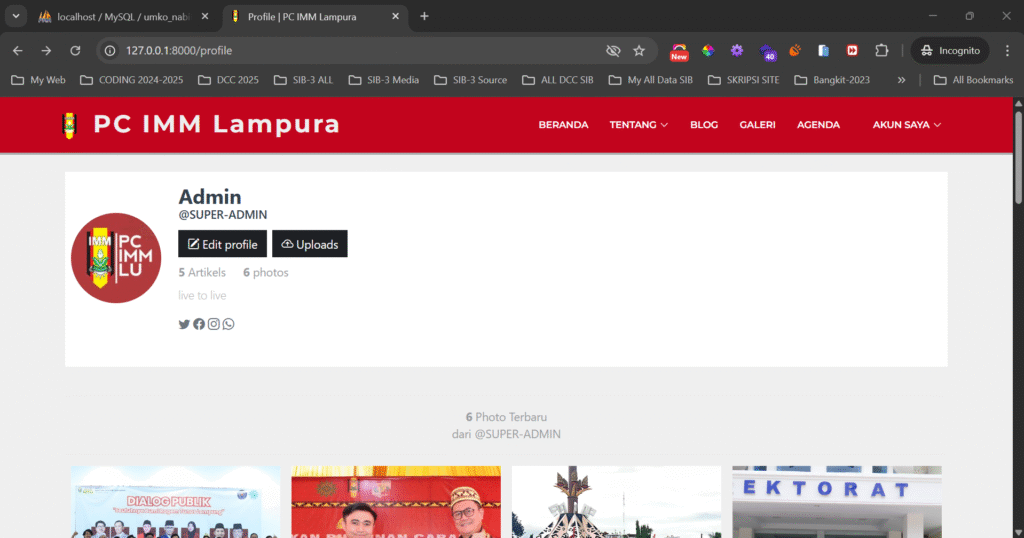Screen dimensions: 1024x538
Task: Click the circular profile avatar image
Action: click(116, 258)
